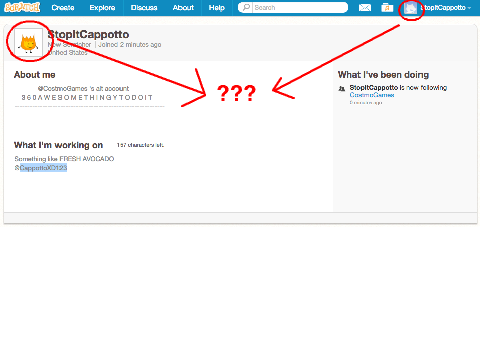Viewport: 480px width, 360px height.
Task: Click the characters left counter
Action: pyautogui.click(x=140, y=145)
